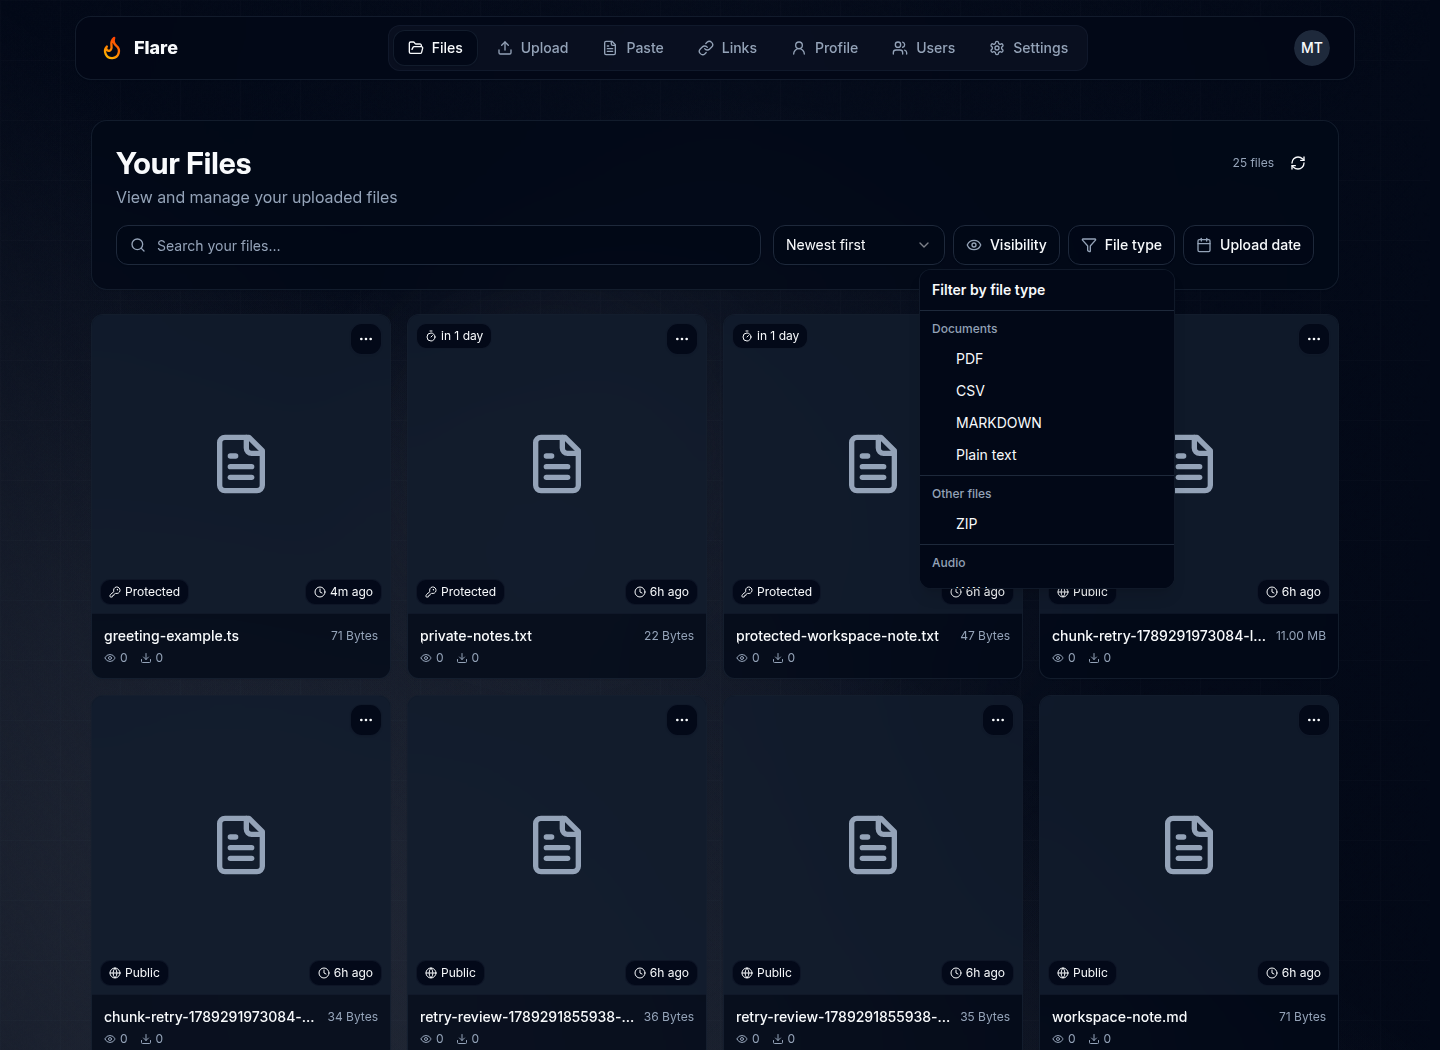
Task: Click download count icon under greeting-example.ts
Action: tap(146, 658)
